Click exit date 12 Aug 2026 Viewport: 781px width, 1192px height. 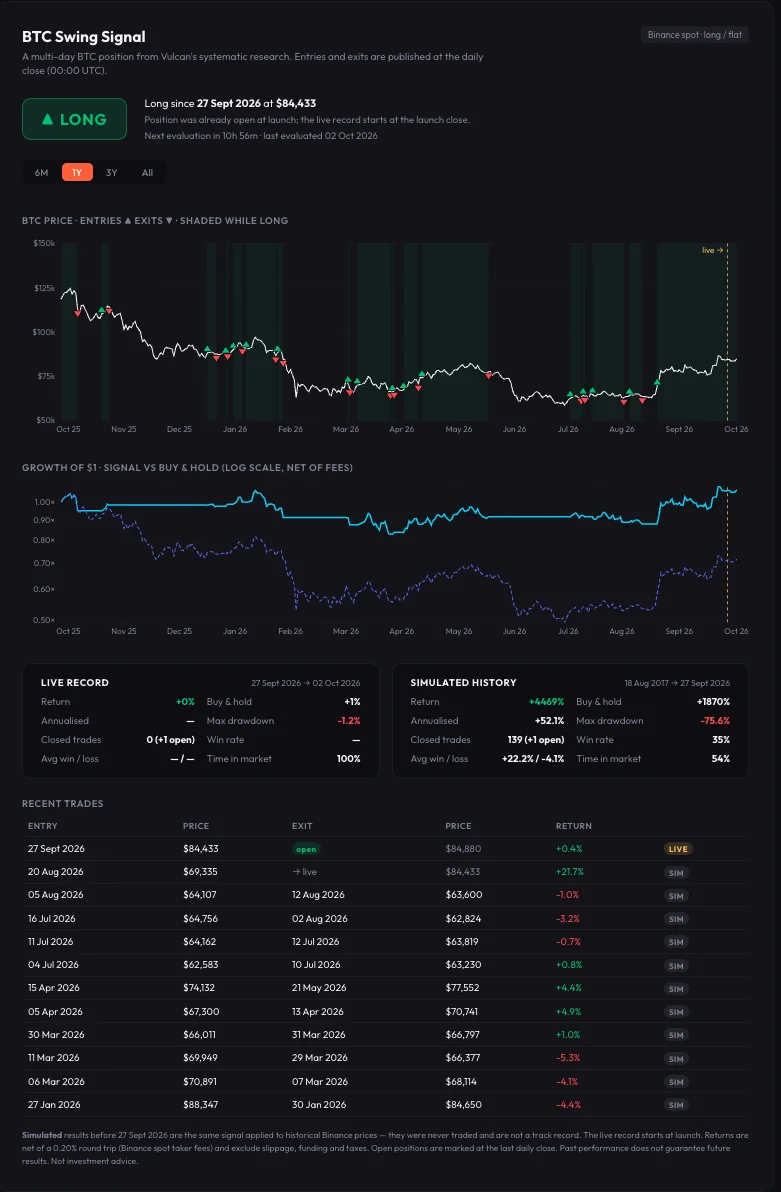coord(318,895)
